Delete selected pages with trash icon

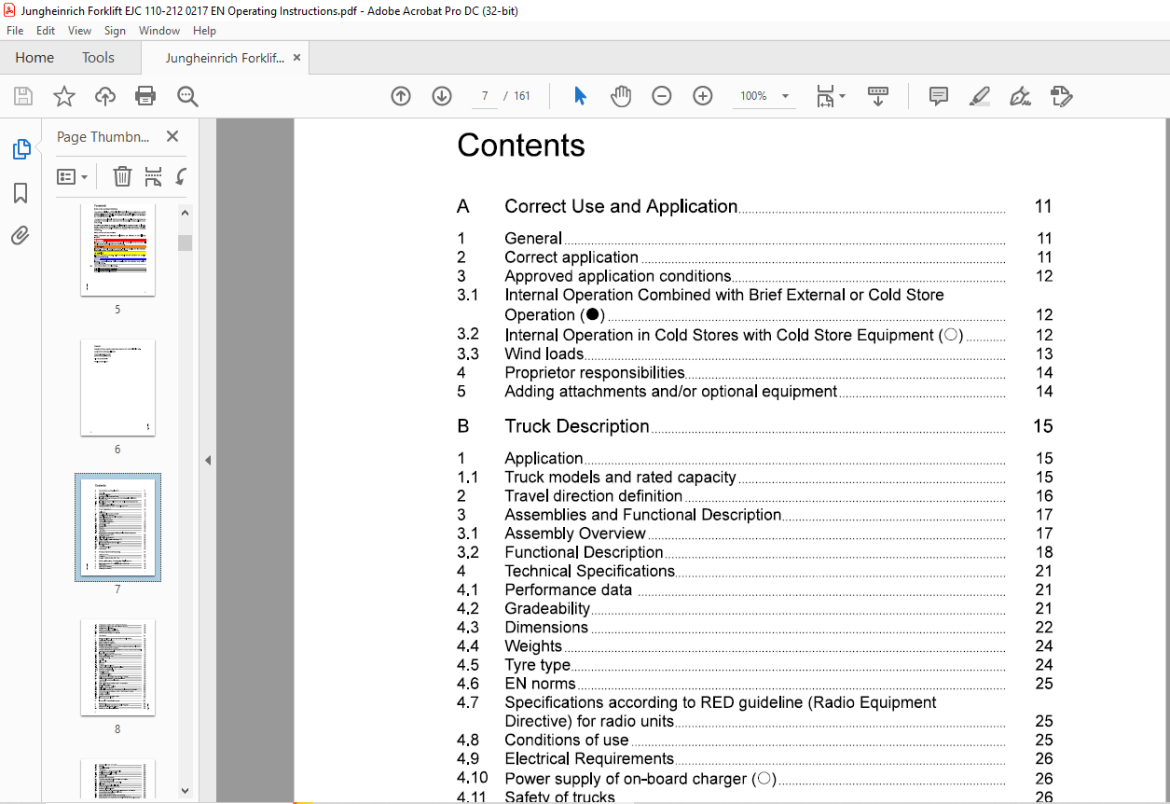(122, 177)
